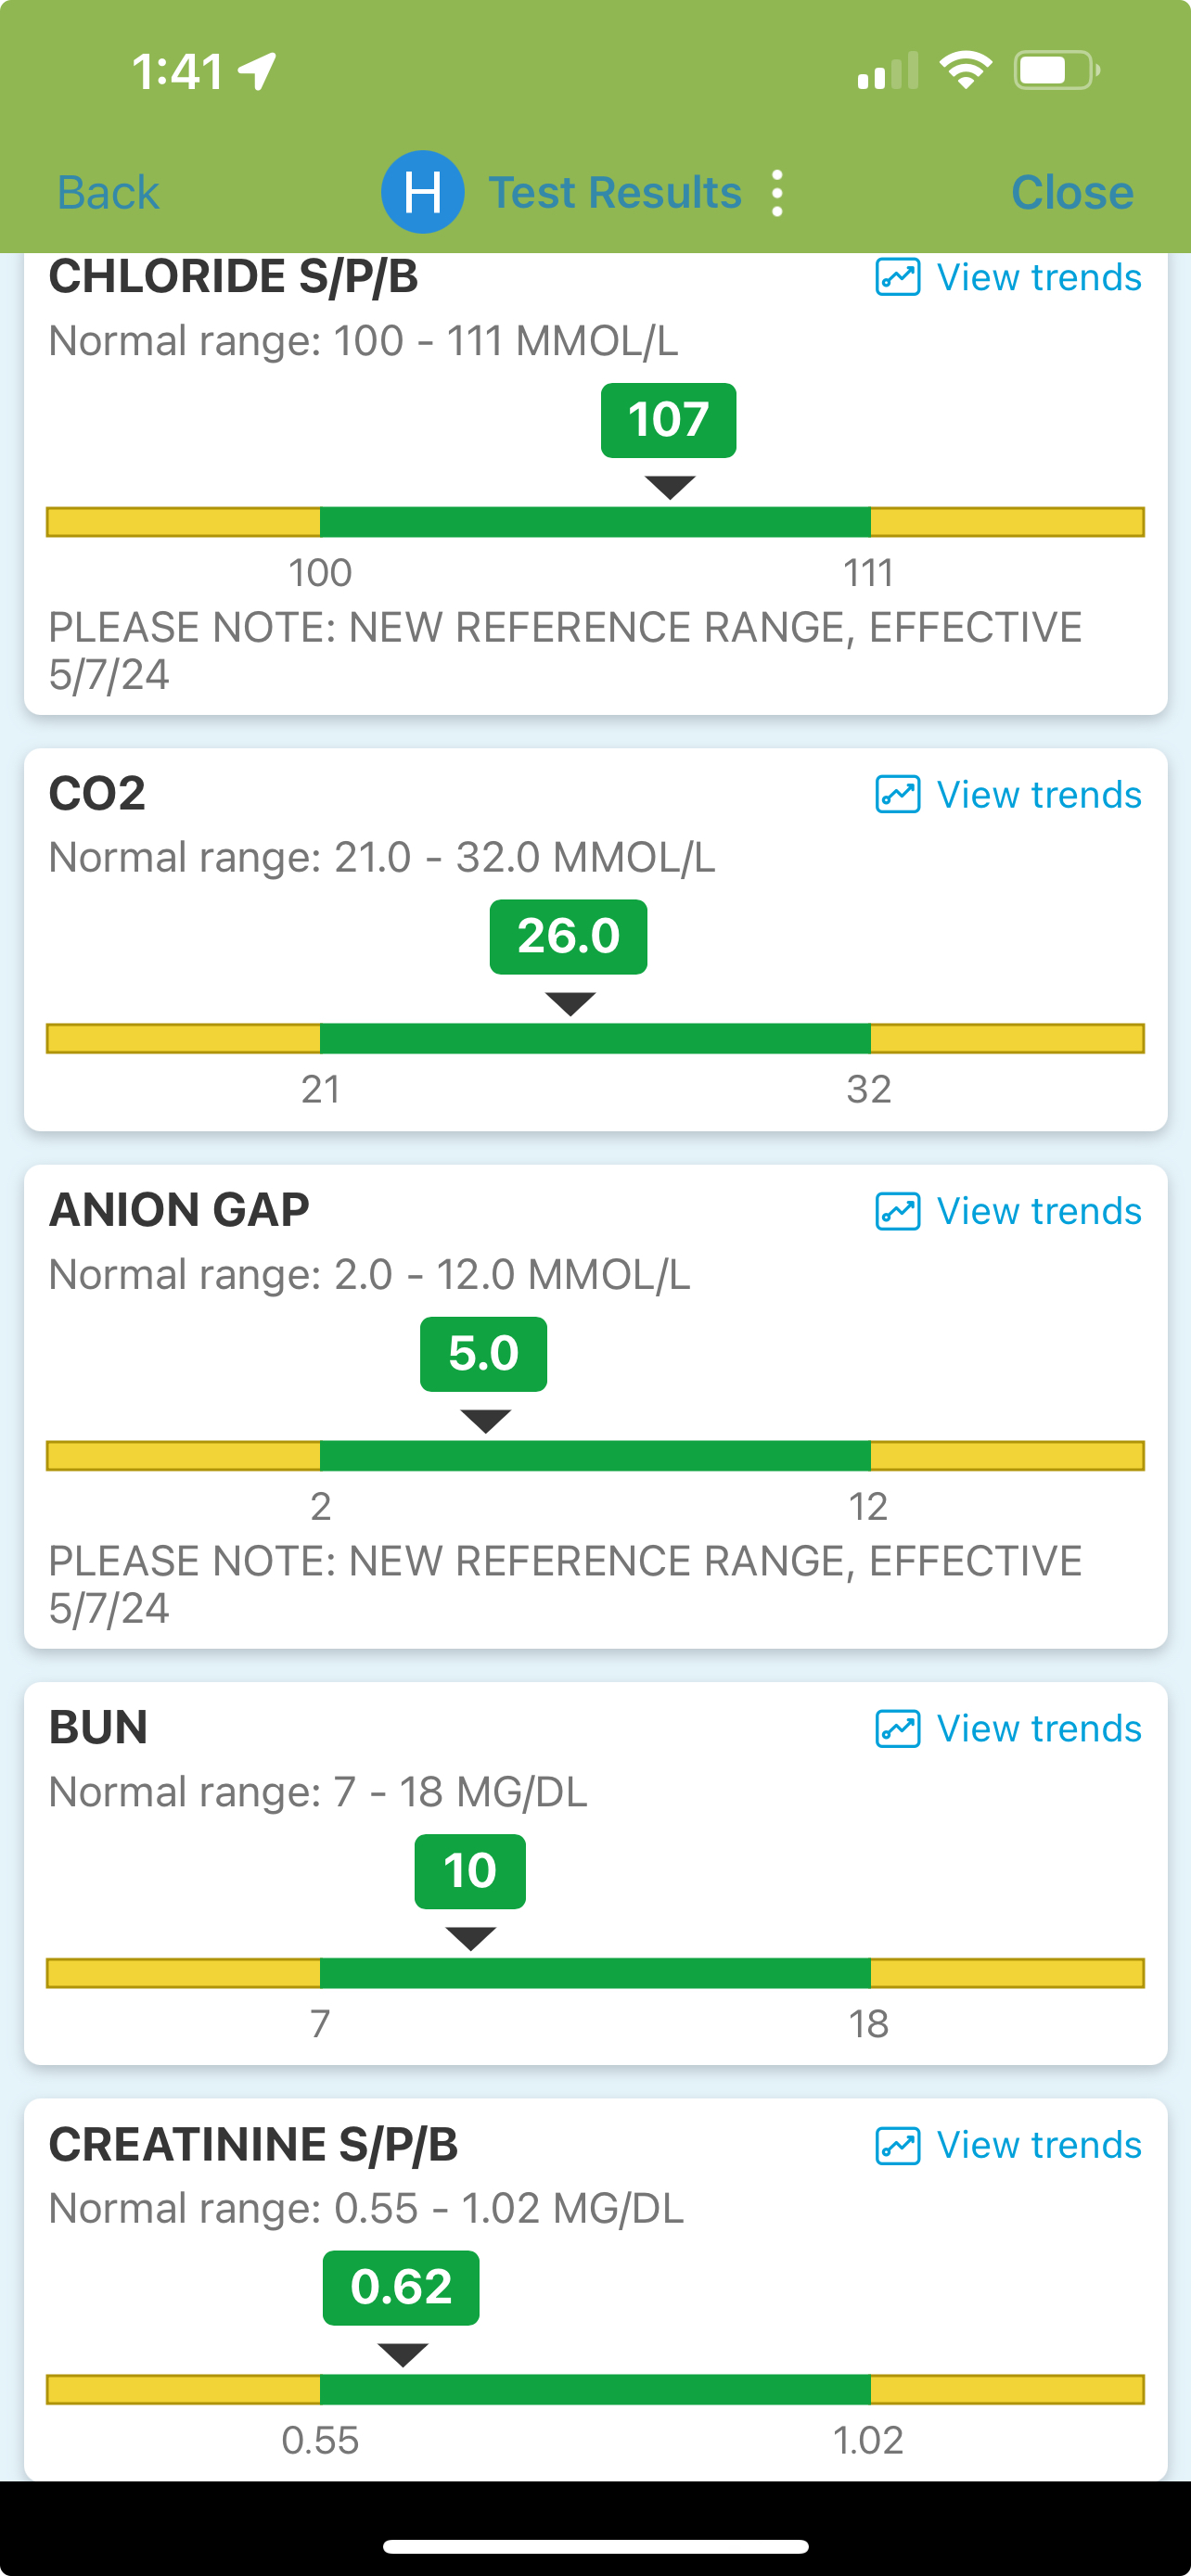Tap the Anion Gap trends chart icon

(897, 1211)
